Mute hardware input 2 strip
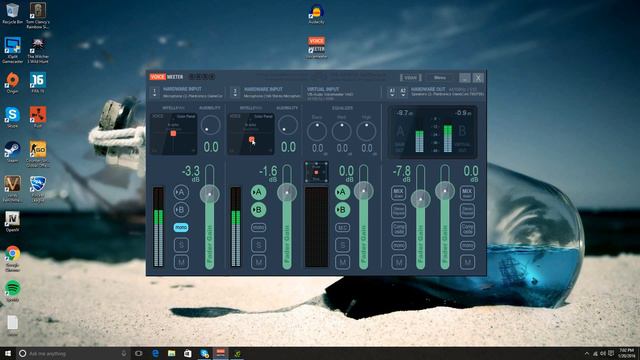 [258, 262]
